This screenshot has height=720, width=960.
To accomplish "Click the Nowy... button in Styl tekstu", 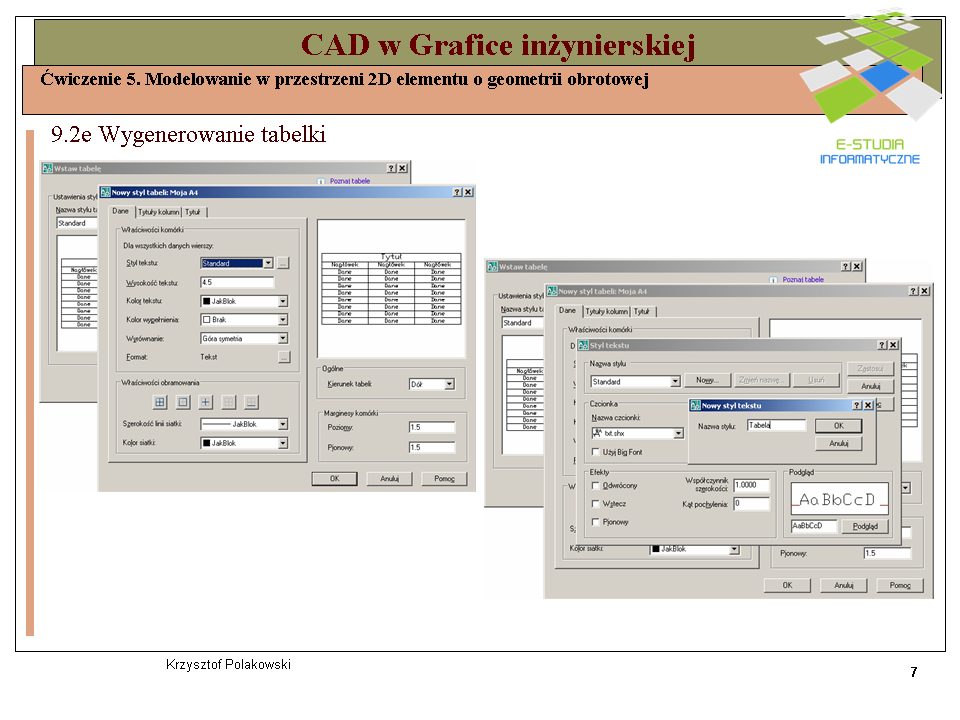I will coord(707,380).
